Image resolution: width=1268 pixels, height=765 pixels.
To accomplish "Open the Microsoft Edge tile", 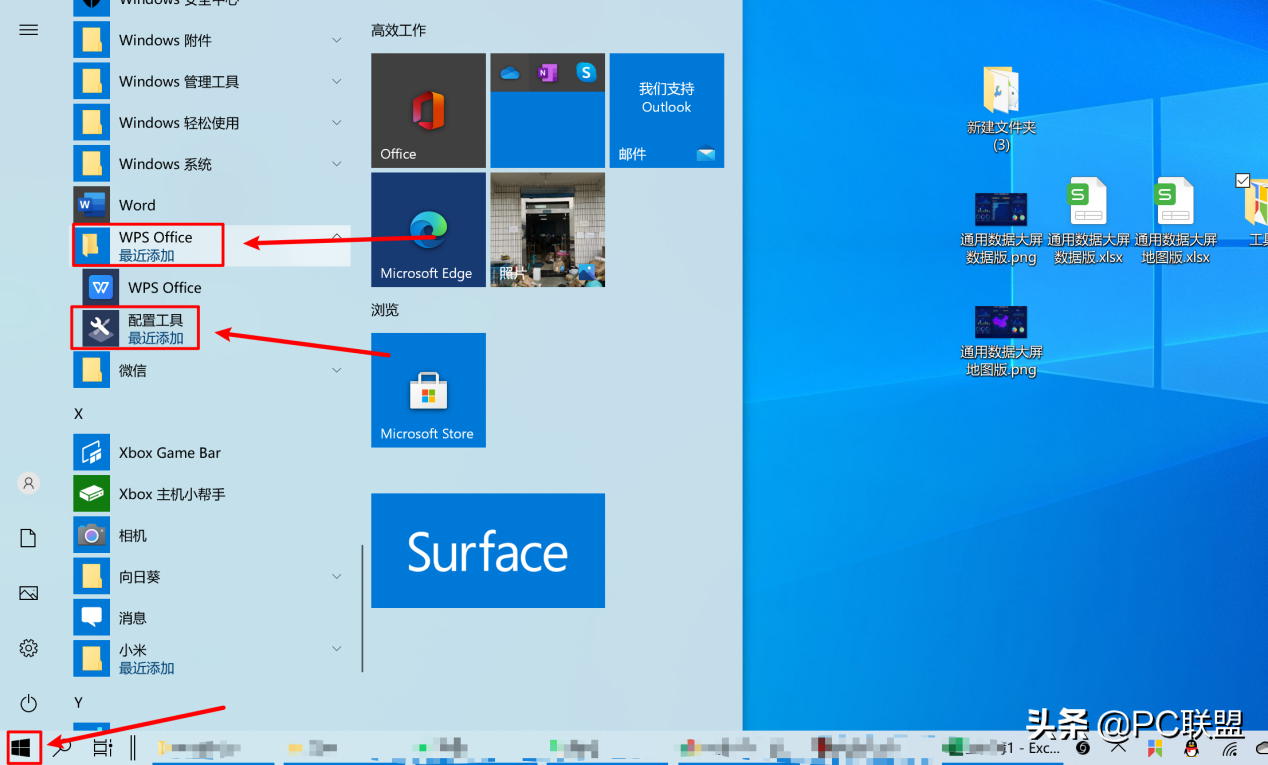I will click(x=428, y=229).
